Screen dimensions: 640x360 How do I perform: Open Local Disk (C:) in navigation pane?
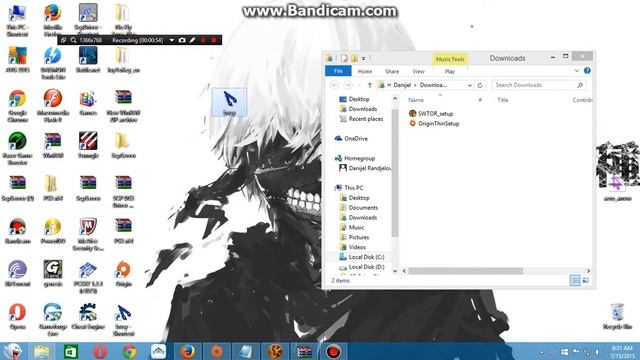pyautogui.click(x=362, y=257)
